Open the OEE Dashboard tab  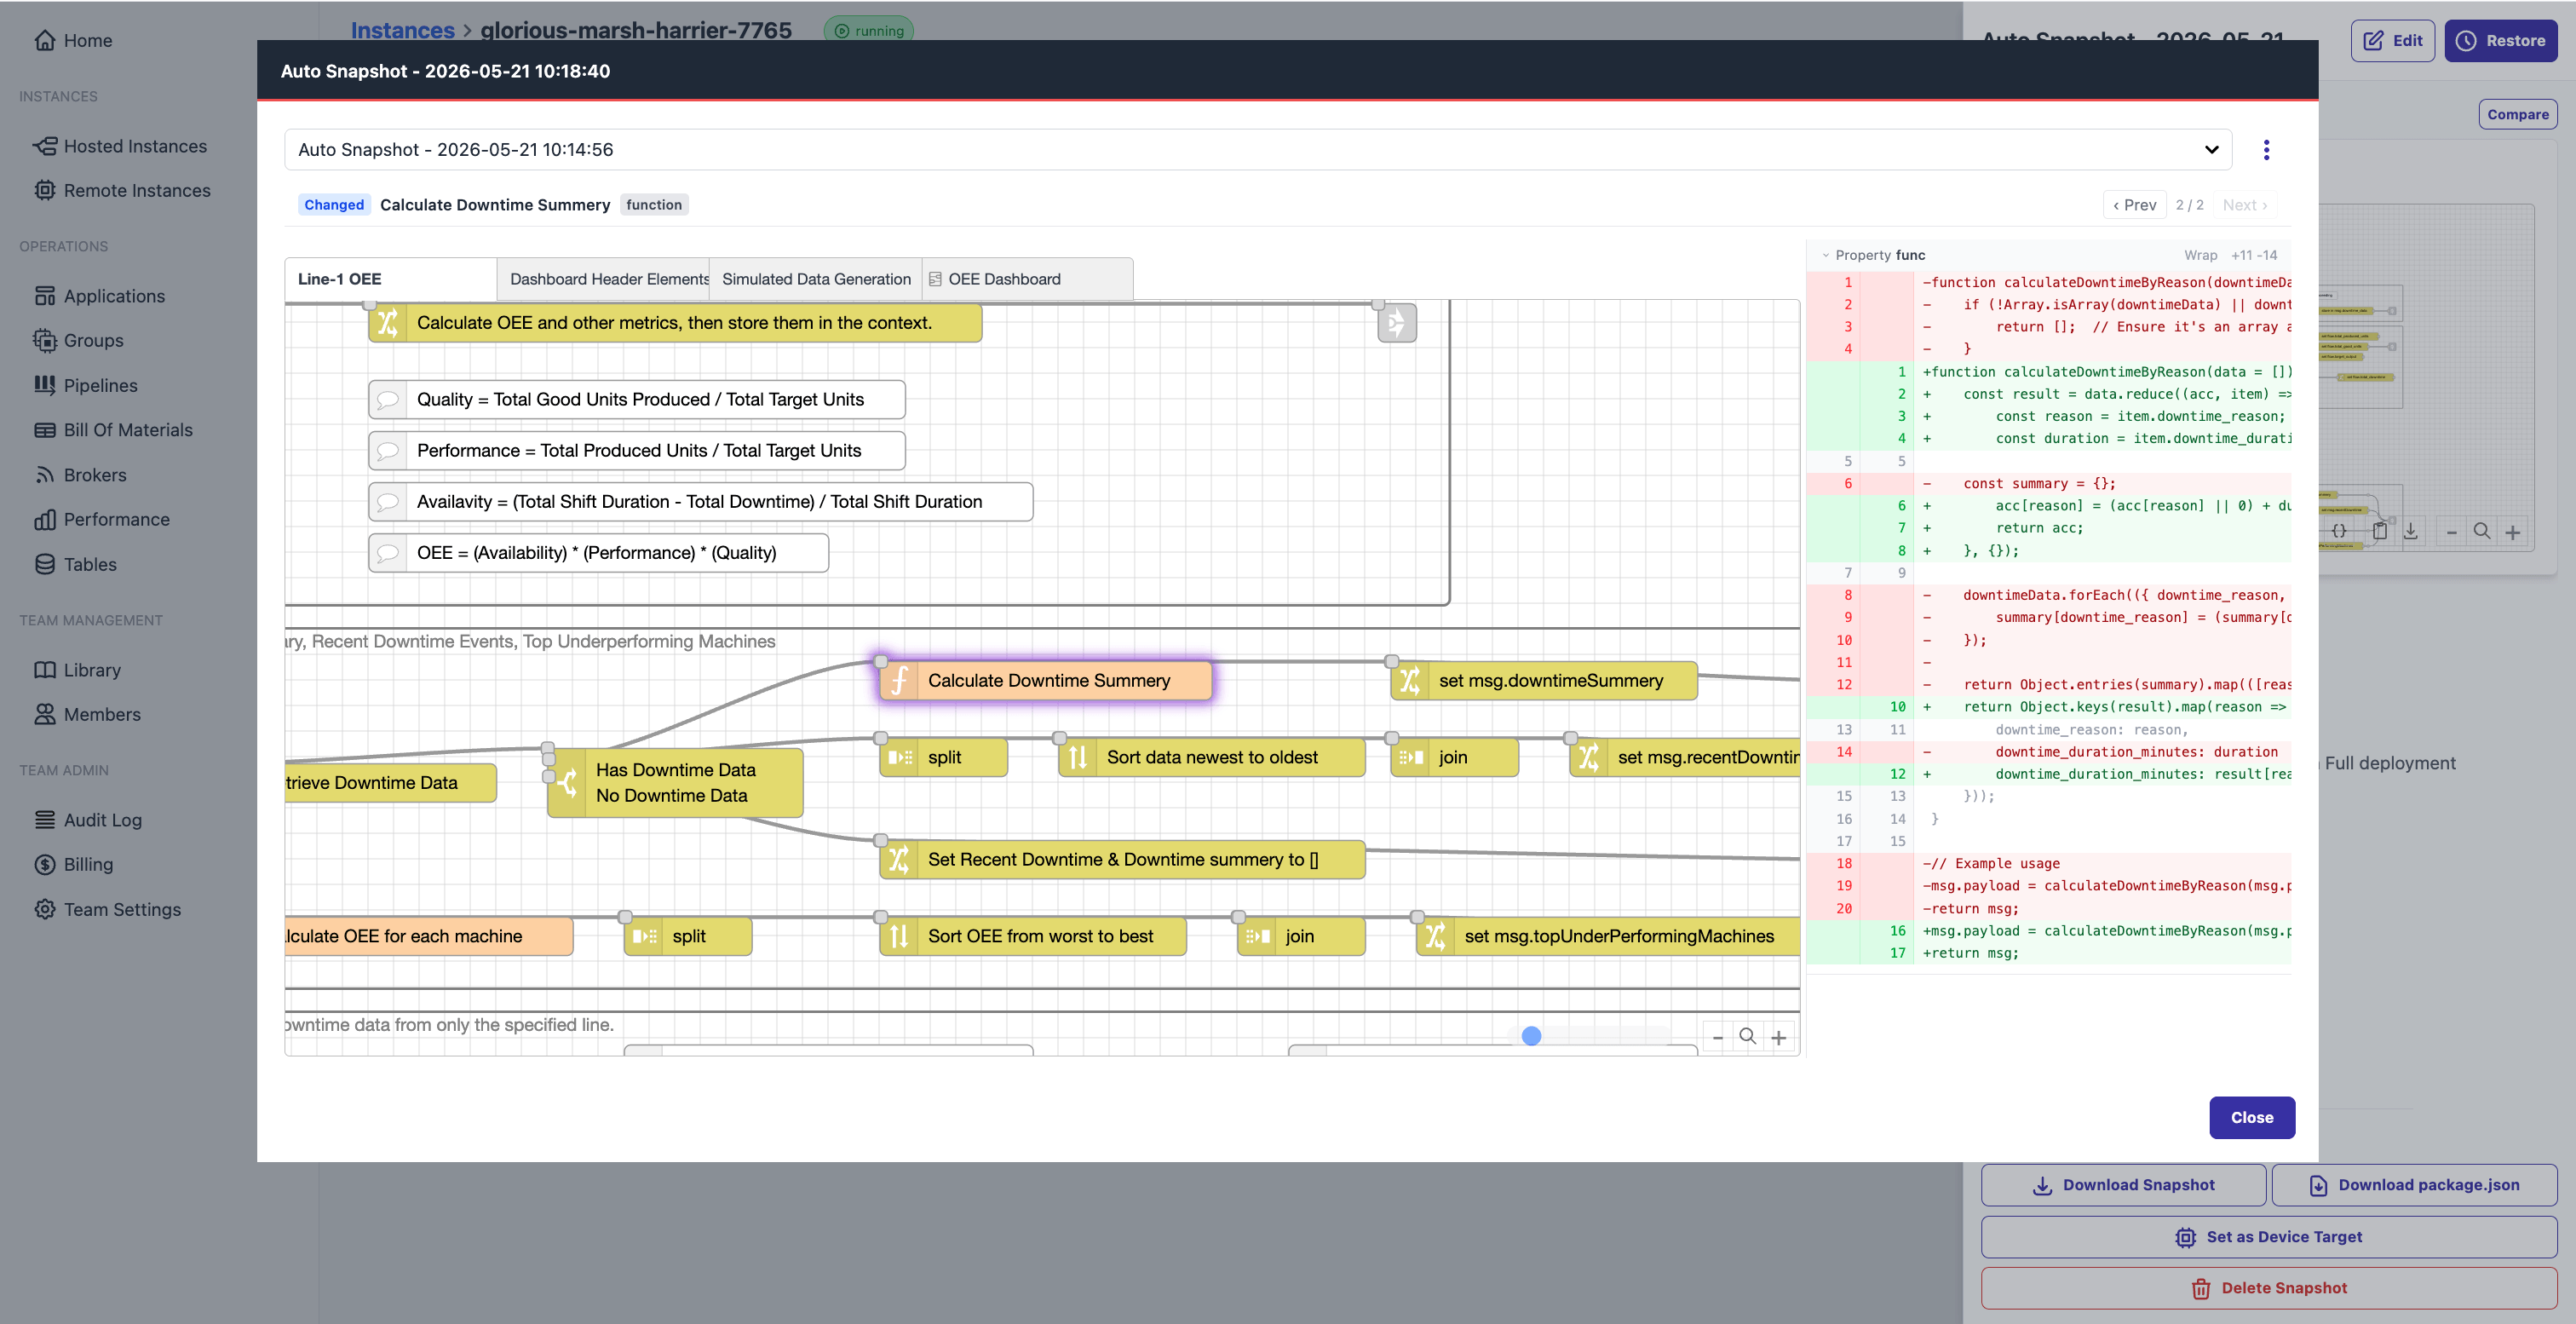(1027, 279)
